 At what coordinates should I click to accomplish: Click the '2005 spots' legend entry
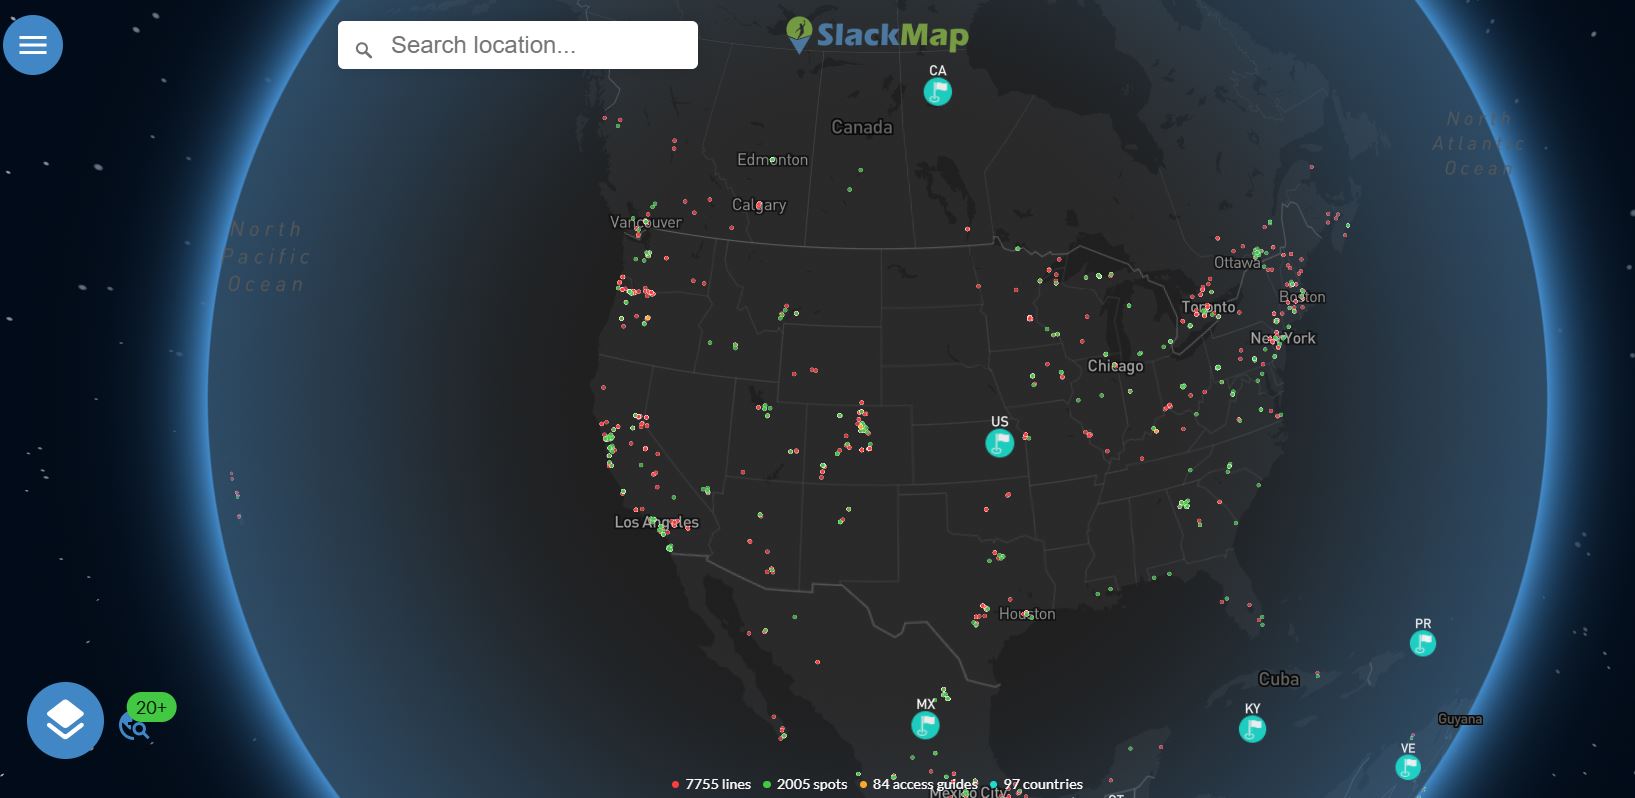click(x=805, y=784)
